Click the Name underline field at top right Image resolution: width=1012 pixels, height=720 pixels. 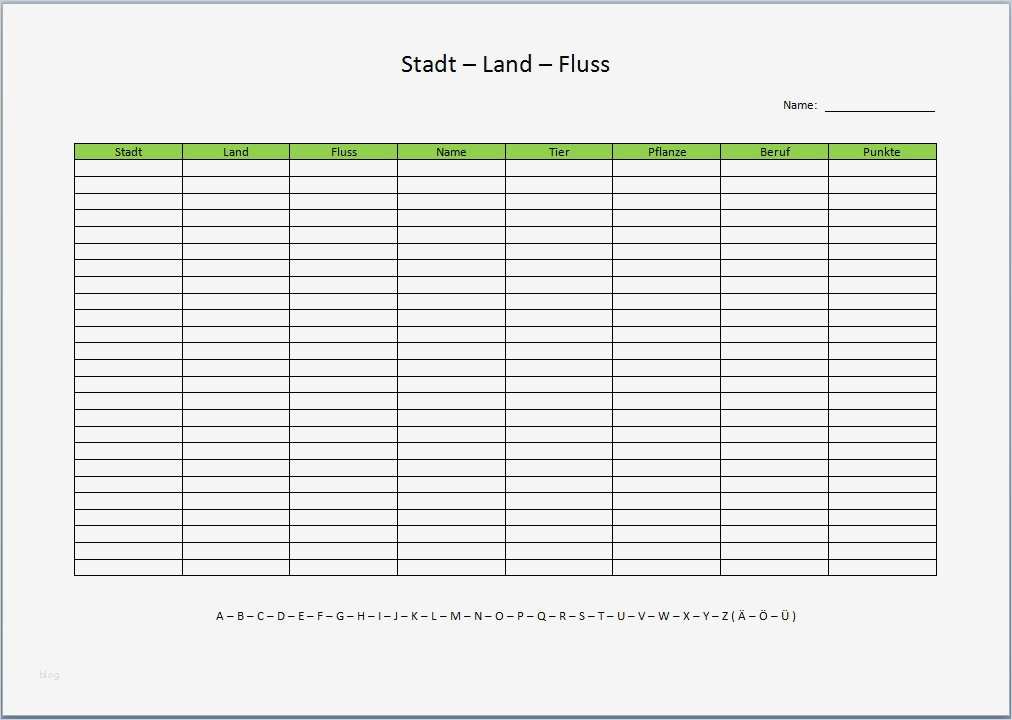pos(879,106)
